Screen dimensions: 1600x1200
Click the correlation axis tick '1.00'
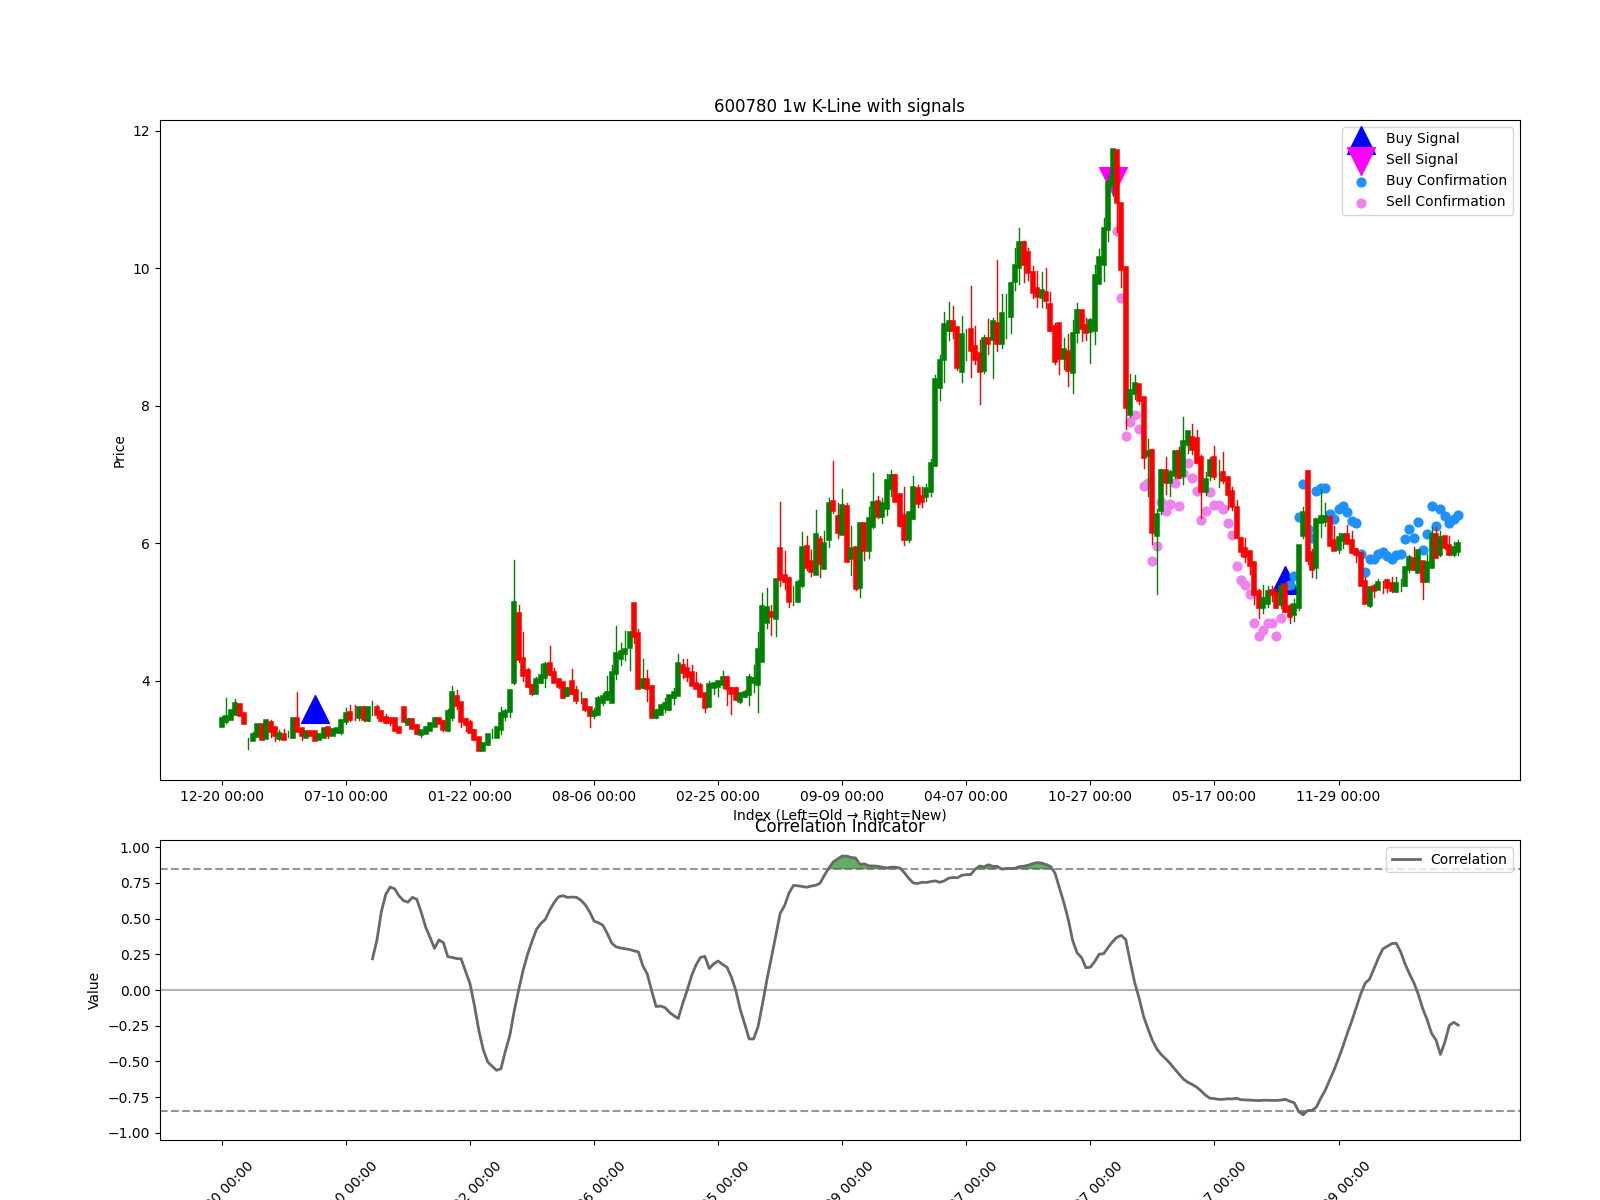click(135, 848)
